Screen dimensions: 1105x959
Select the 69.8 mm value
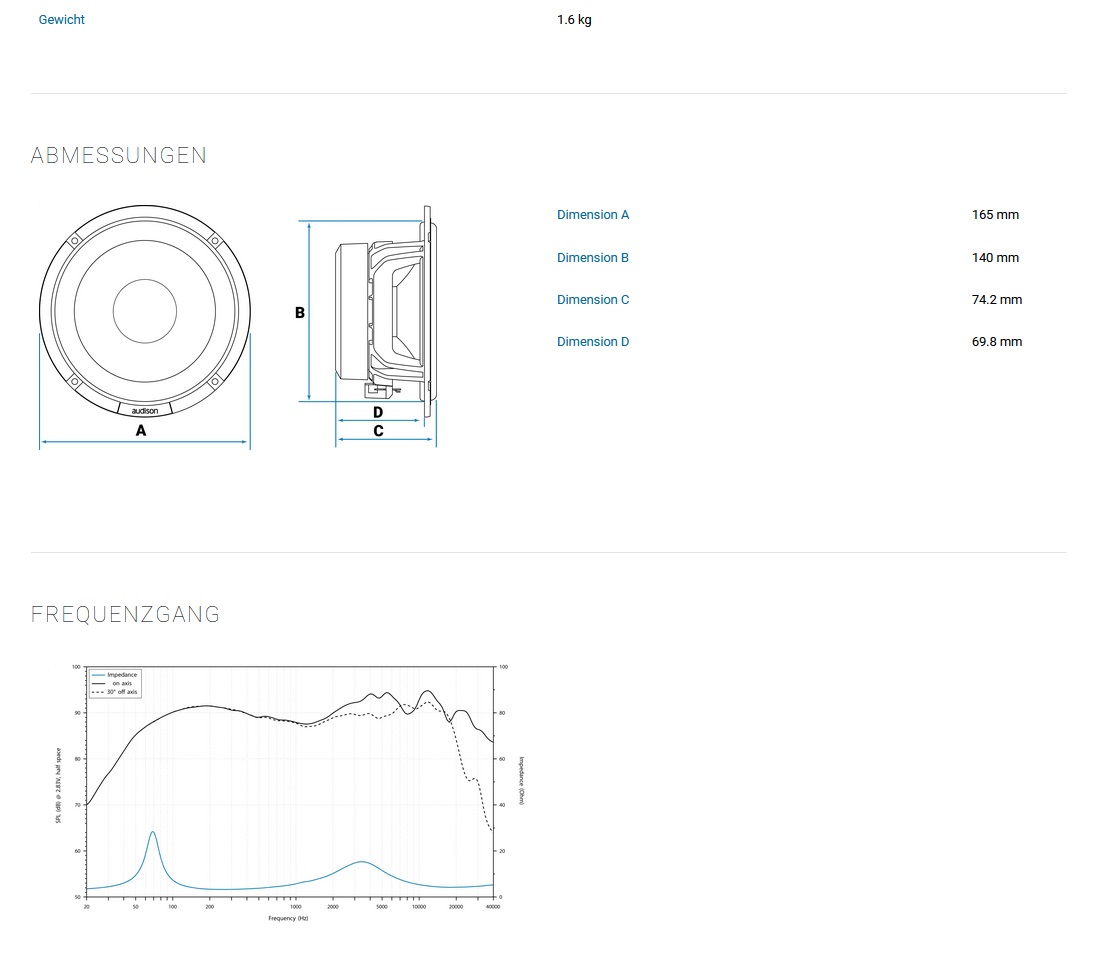(x=996, y=342)
